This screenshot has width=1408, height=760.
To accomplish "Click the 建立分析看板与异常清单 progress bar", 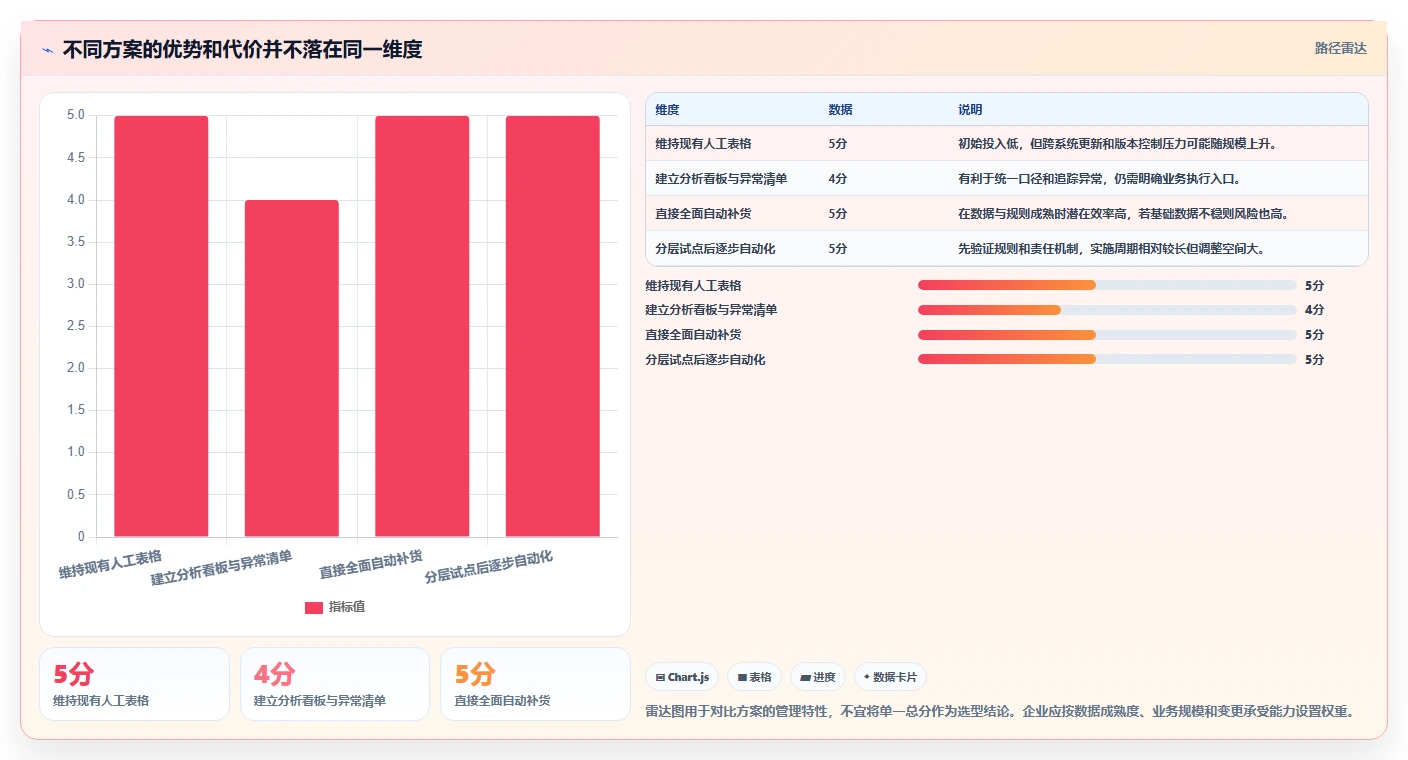I will pyautogui.click(x=1107, y=310).
